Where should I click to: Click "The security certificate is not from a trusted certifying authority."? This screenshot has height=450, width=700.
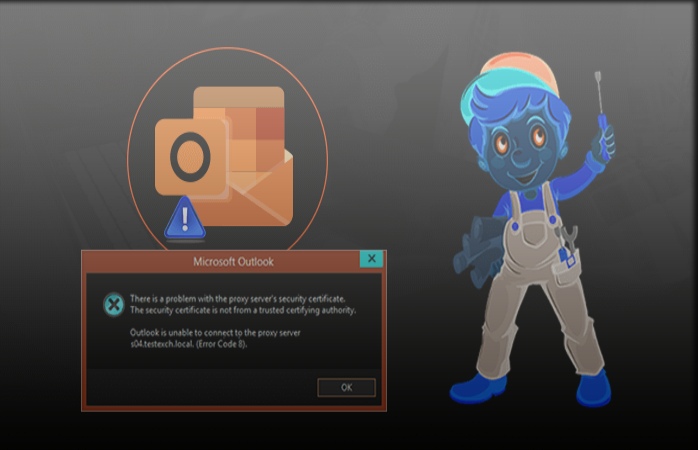(x=243, y=310)
